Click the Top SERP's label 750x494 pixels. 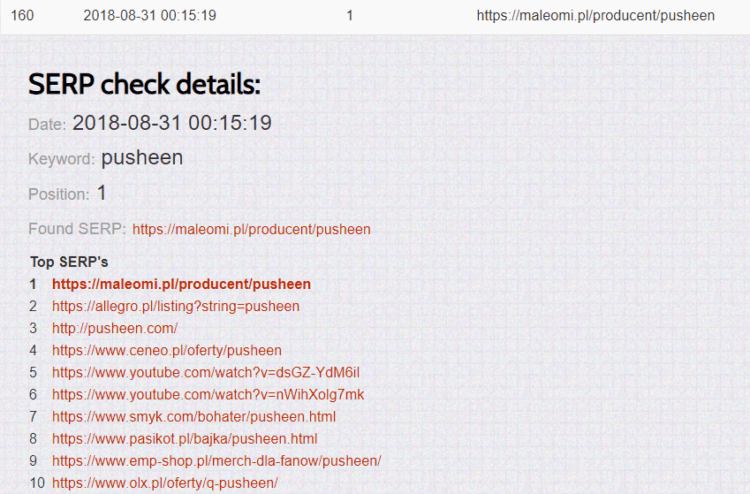(x=69, y=262)
